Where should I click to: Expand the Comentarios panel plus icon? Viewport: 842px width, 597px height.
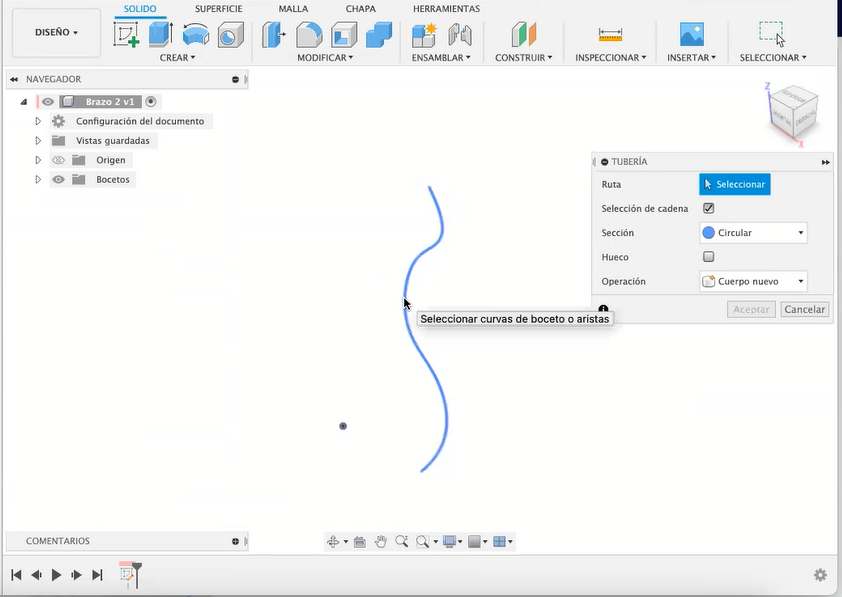coord(235,541)
